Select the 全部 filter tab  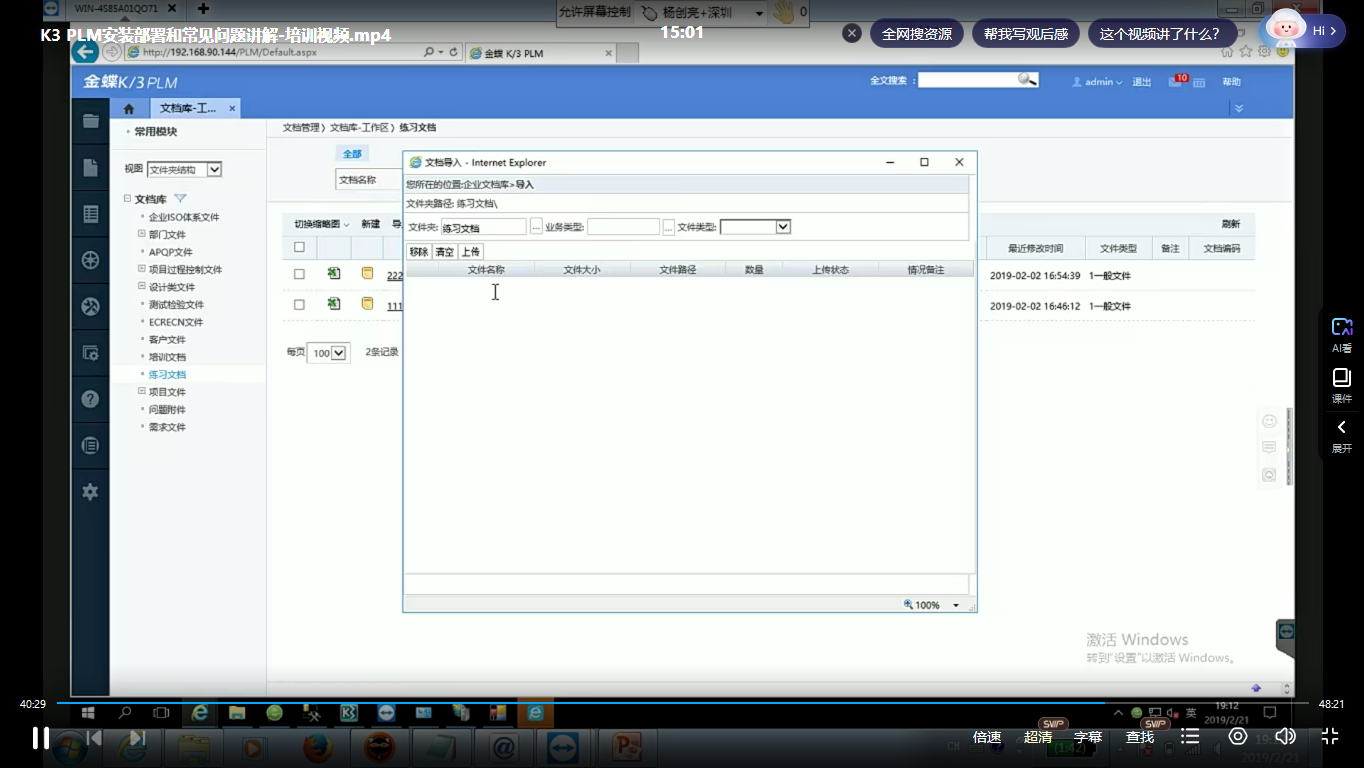point(352,154)
